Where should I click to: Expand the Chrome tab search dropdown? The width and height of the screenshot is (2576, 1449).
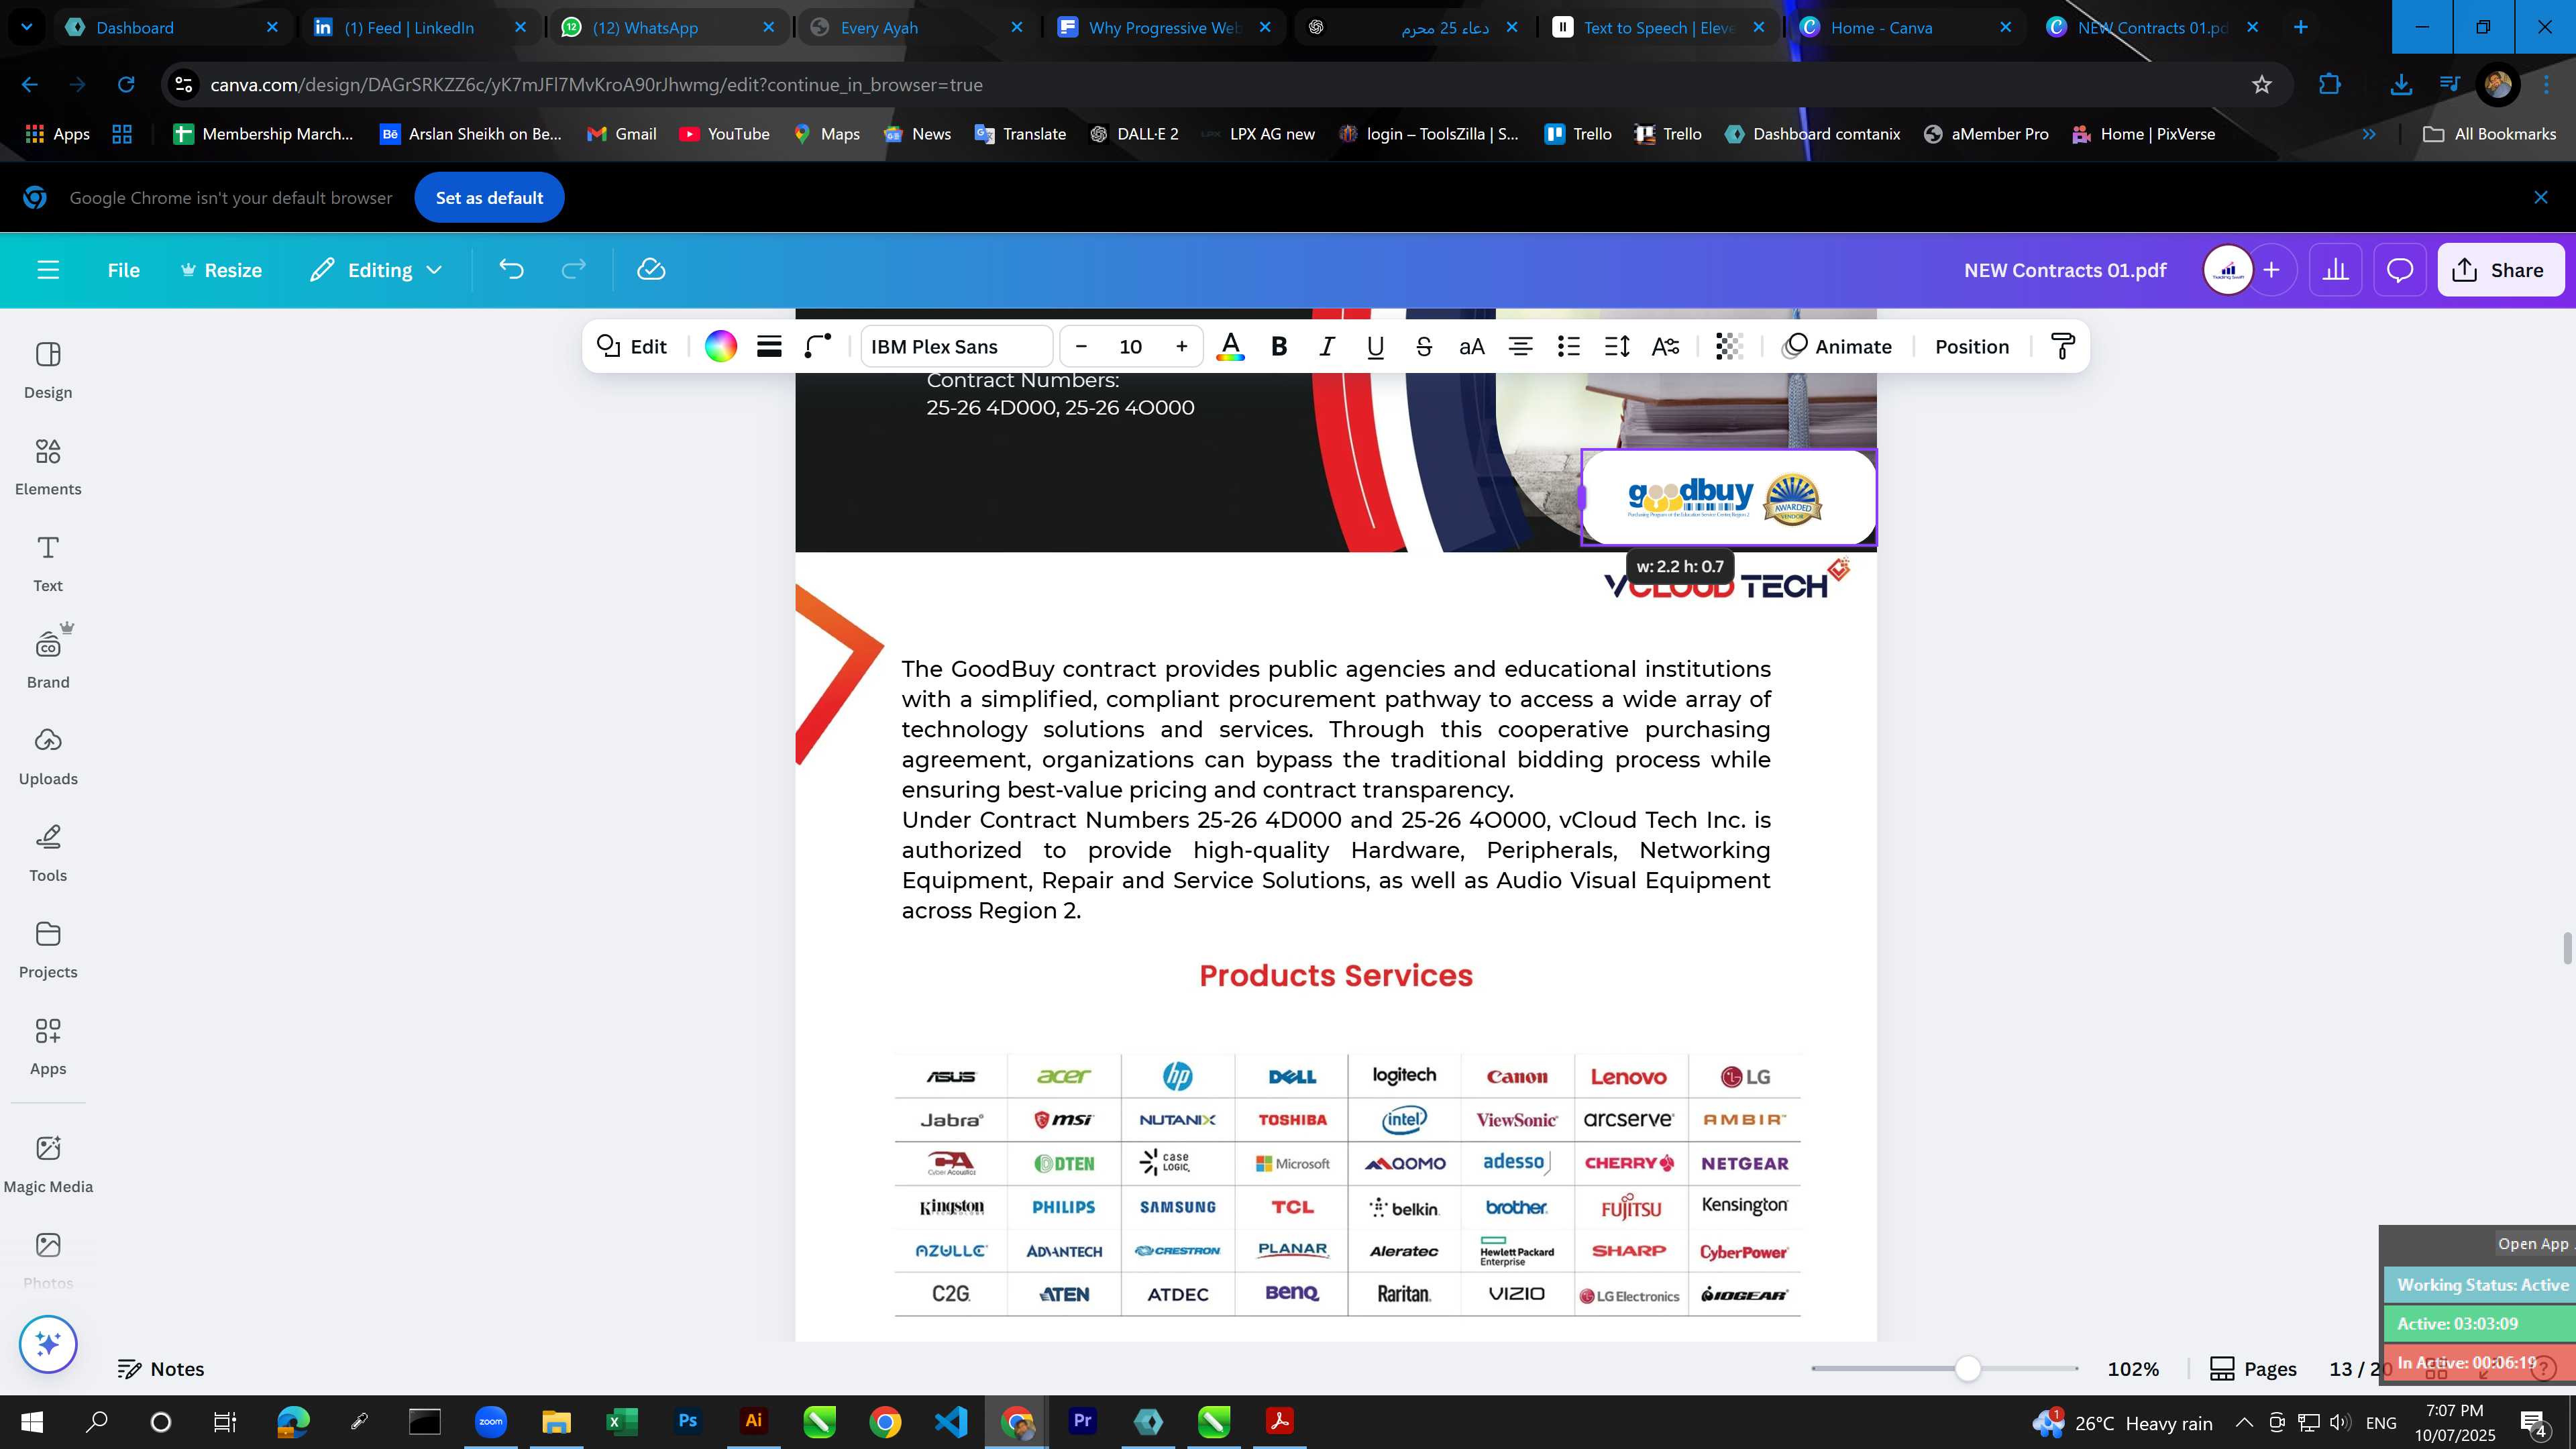click(x=27, y=27)
